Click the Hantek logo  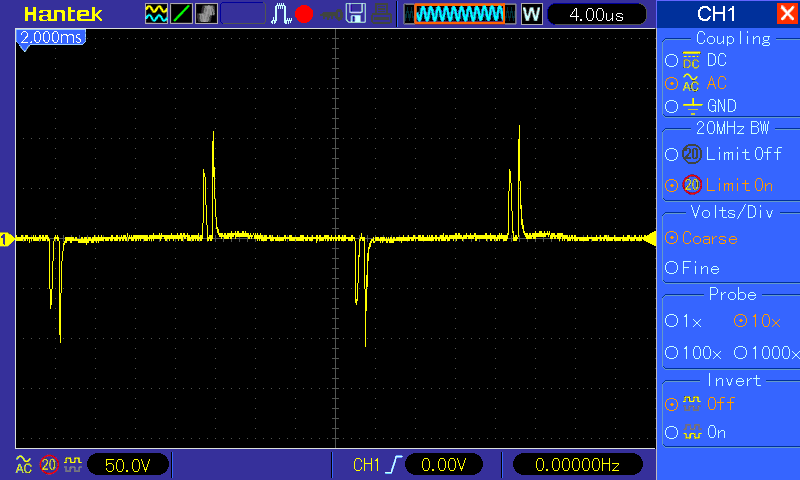(63, 14)
